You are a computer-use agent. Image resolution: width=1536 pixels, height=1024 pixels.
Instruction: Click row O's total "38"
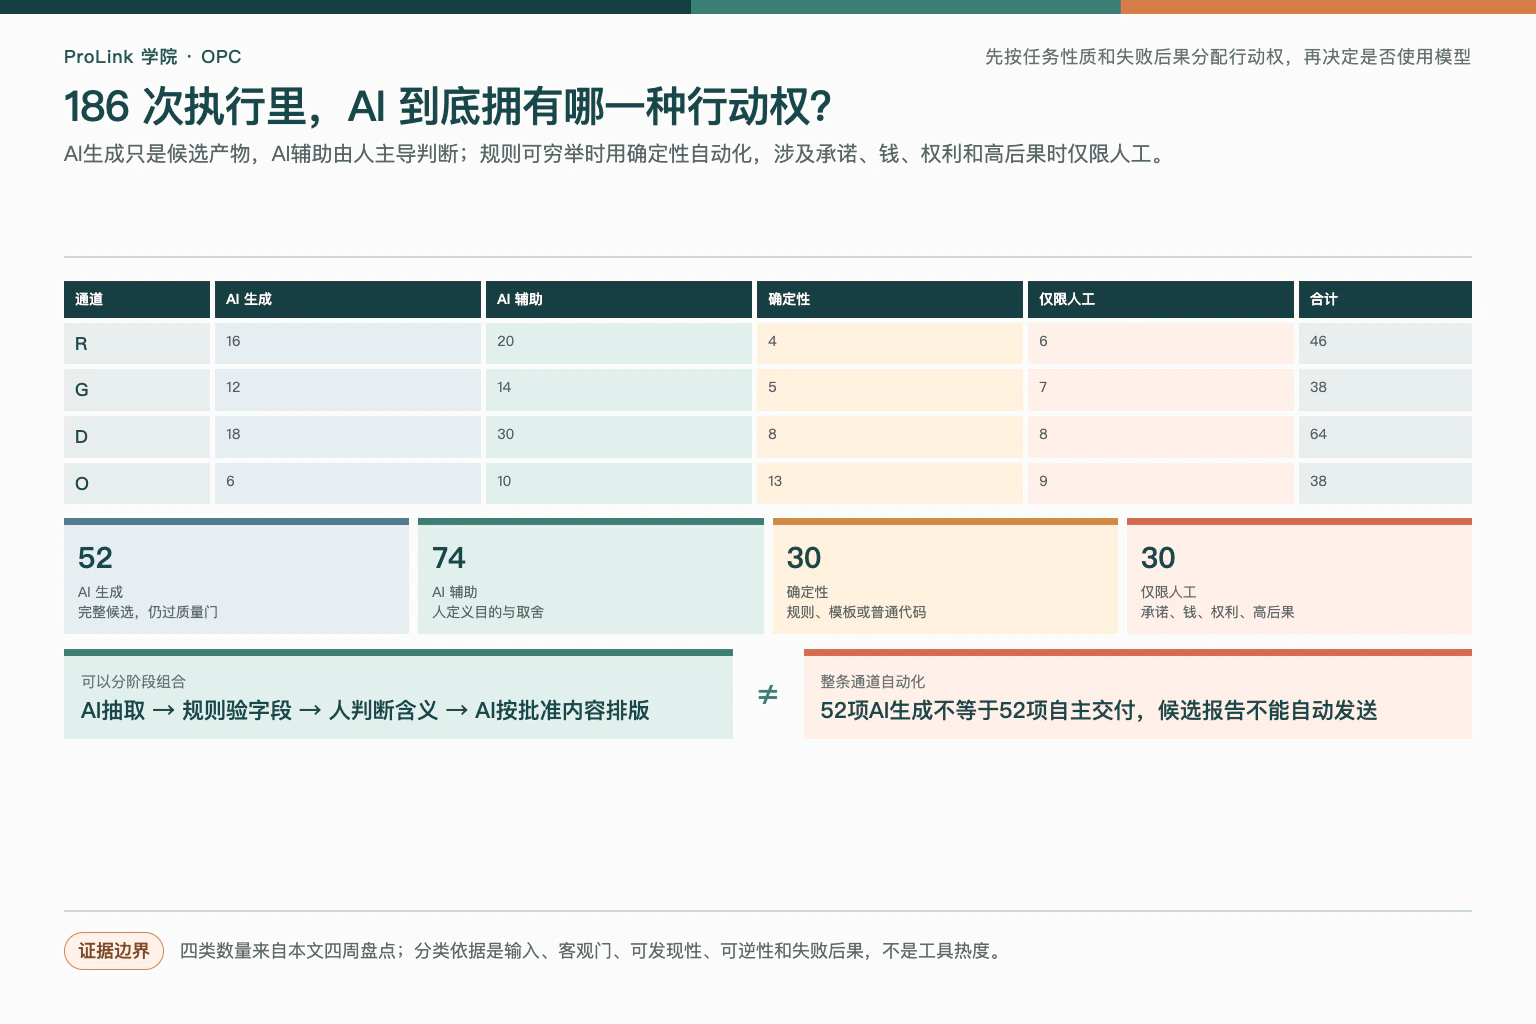coord(1318,481)
